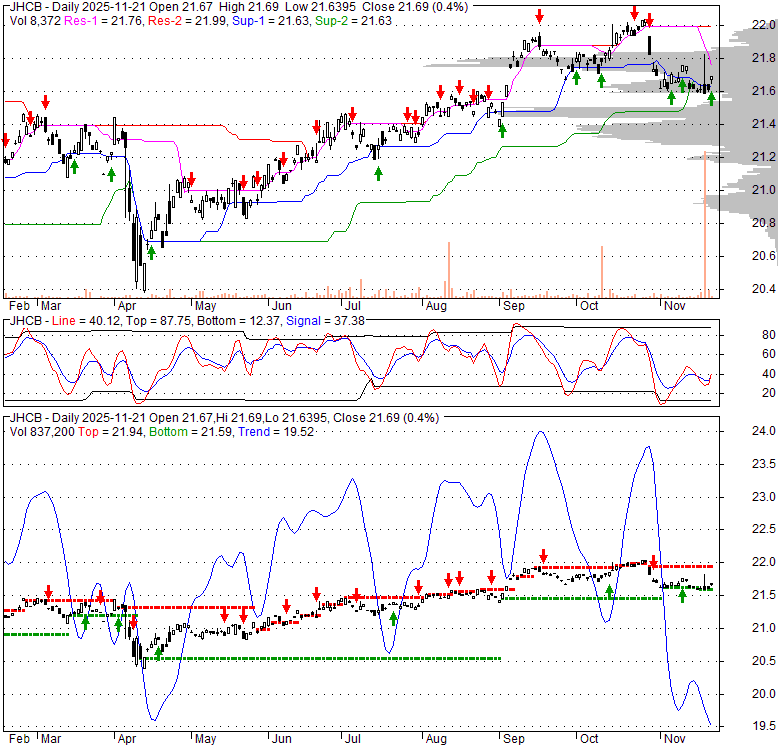Click the 23.5 label on bottom chart axis

764,464
